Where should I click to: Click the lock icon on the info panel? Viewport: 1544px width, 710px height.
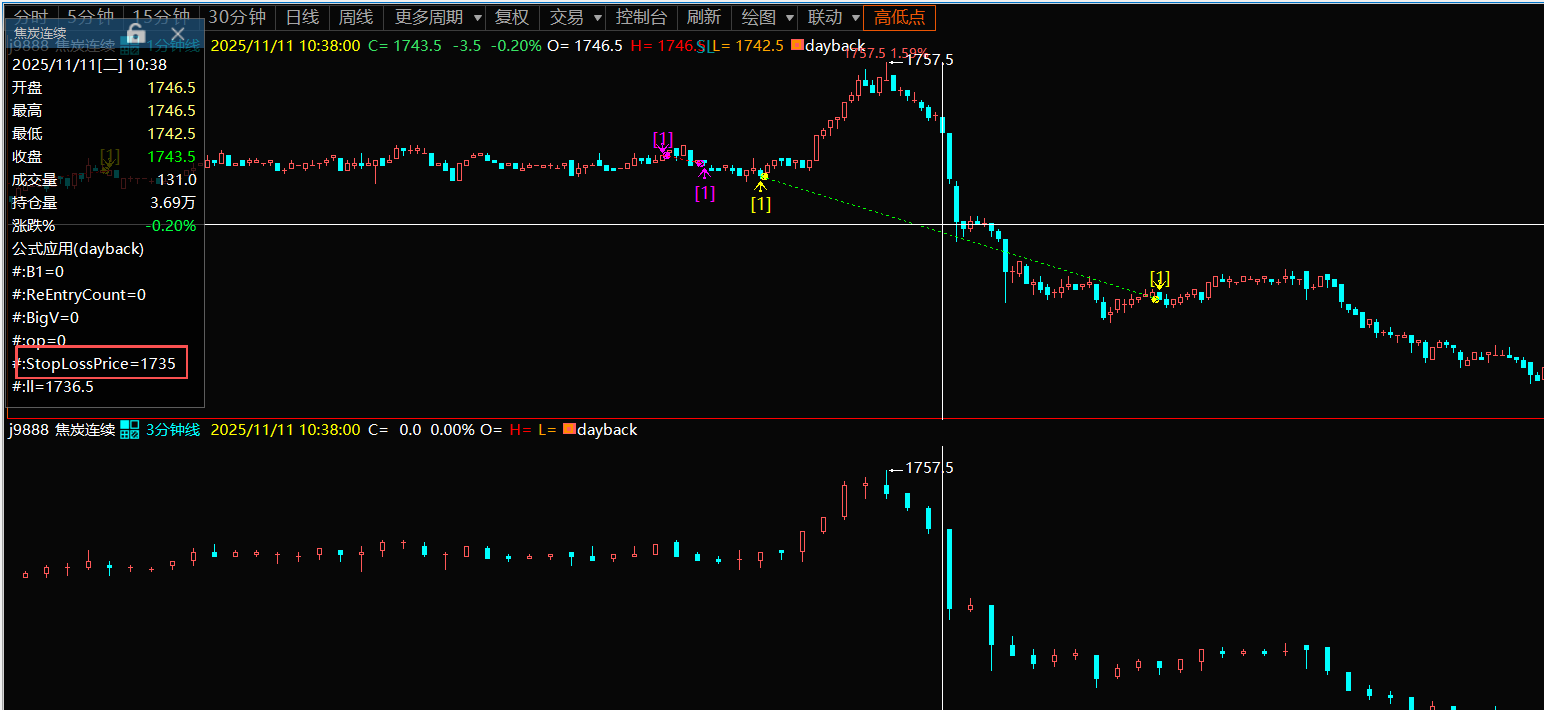pos(136,33)
